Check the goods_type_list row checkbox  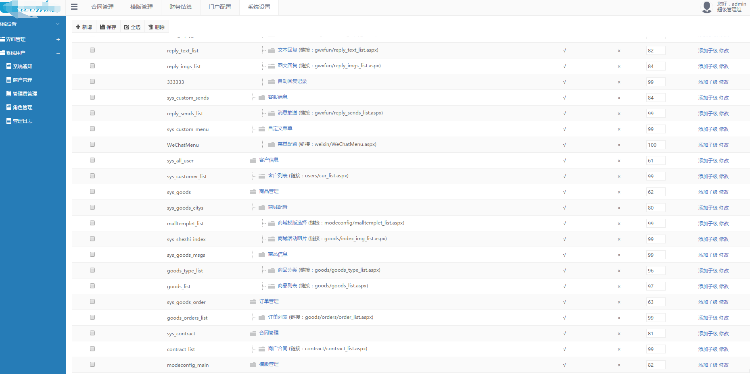(x=92, y=270)
